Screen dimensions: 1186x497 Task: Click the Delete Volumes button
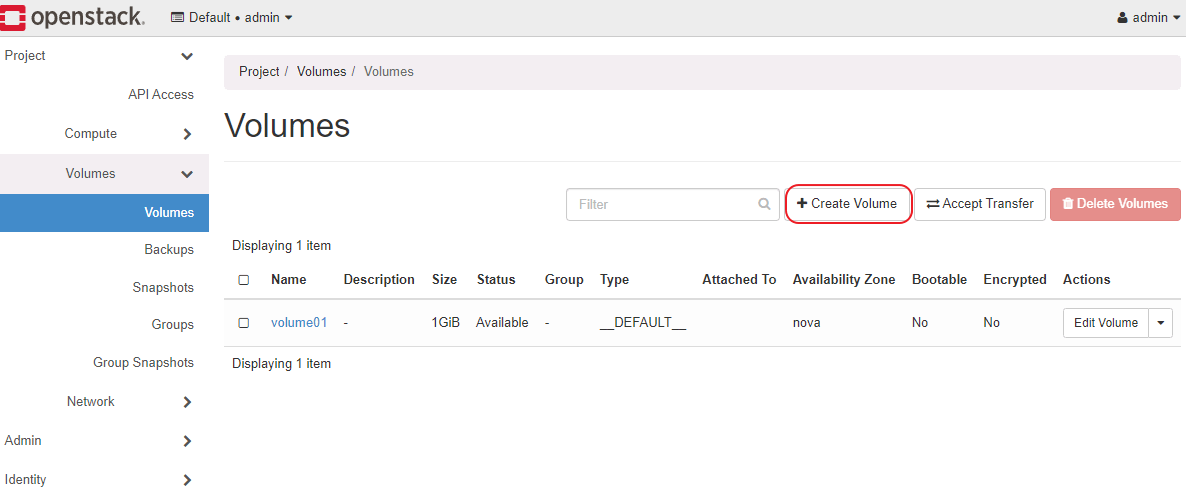[1114, 204]
